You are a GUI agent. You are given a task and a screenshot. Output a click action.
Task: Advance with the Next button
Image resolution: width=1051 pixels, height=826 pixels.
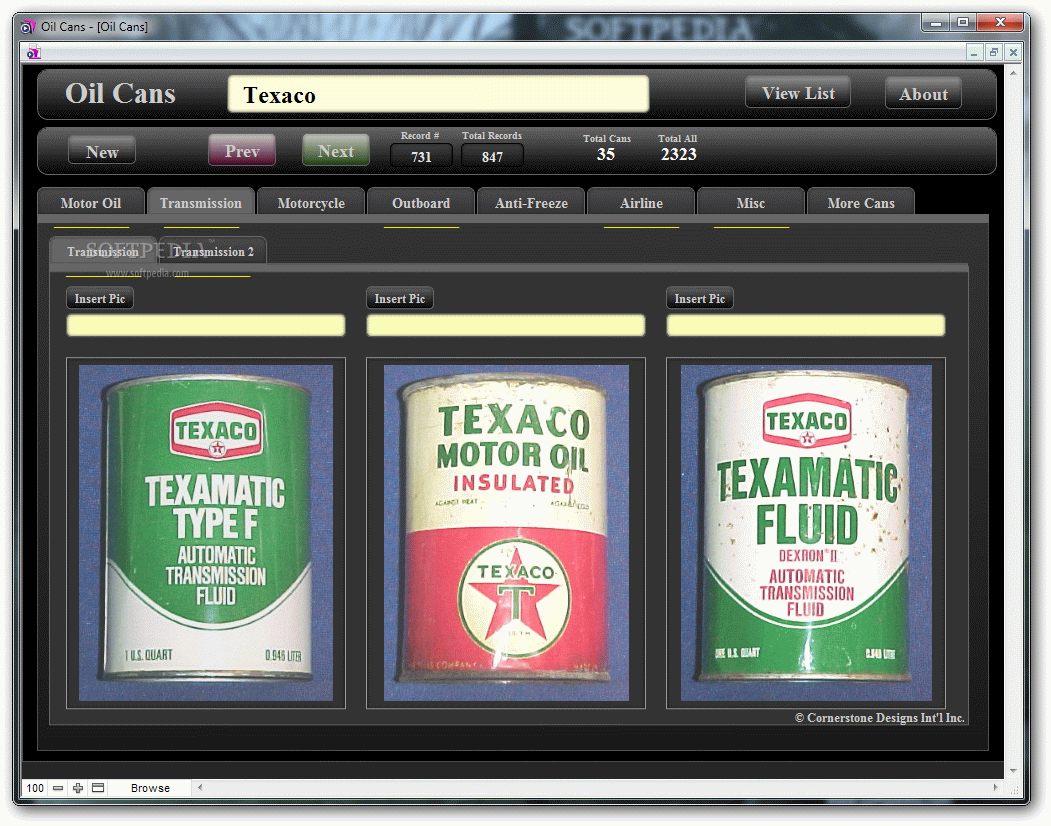[x=336, y=151]
